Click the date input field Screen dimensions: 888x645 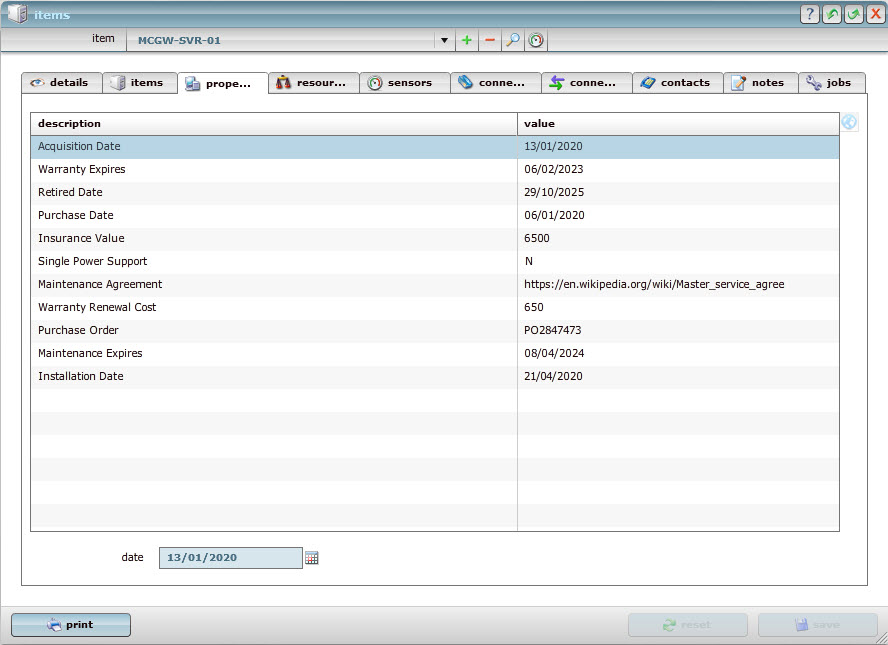click(230, 558)
